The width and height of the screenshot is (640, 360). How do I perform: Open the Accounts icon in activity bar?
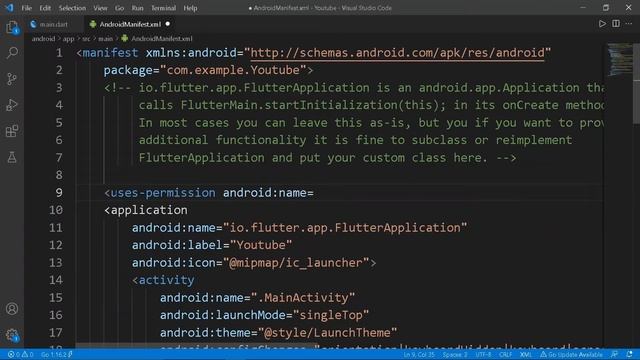point(12,309)
